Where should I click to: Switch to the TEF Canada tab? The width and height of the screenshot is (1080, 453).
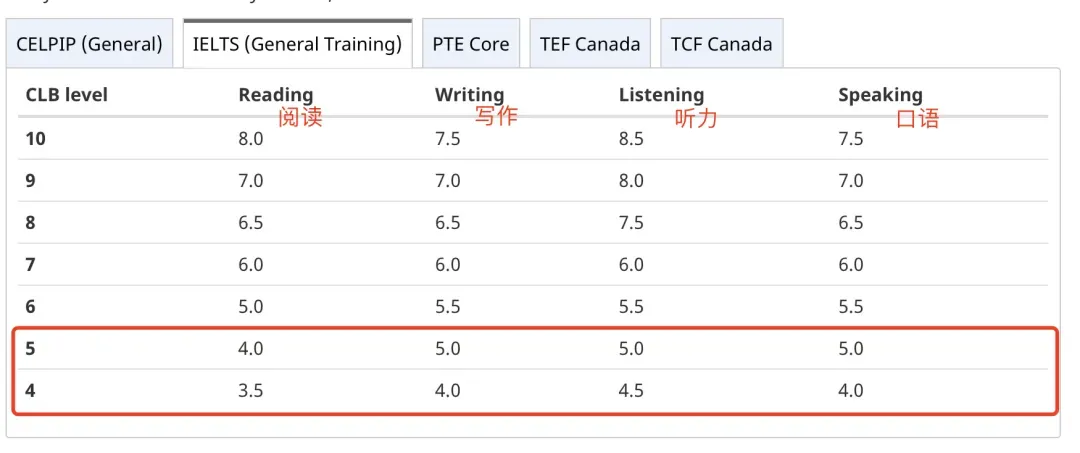tap(590, 45)
